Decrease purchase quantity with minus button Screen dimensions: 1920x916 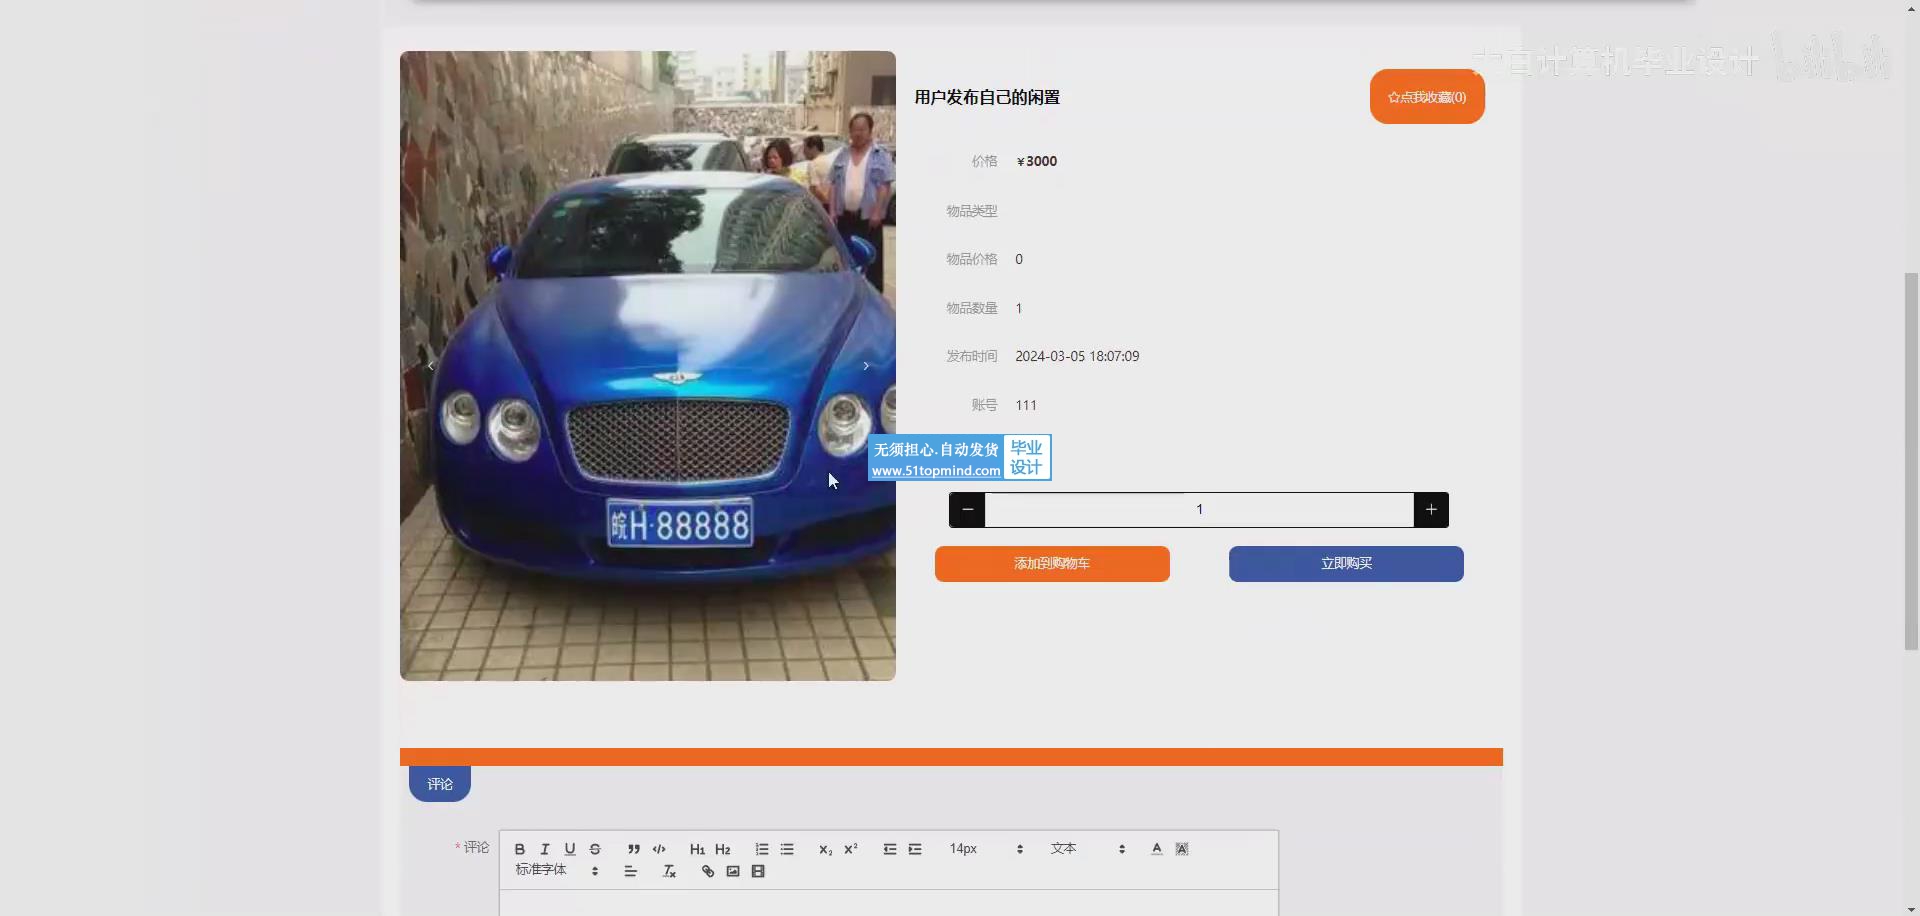tap(967, 510)
